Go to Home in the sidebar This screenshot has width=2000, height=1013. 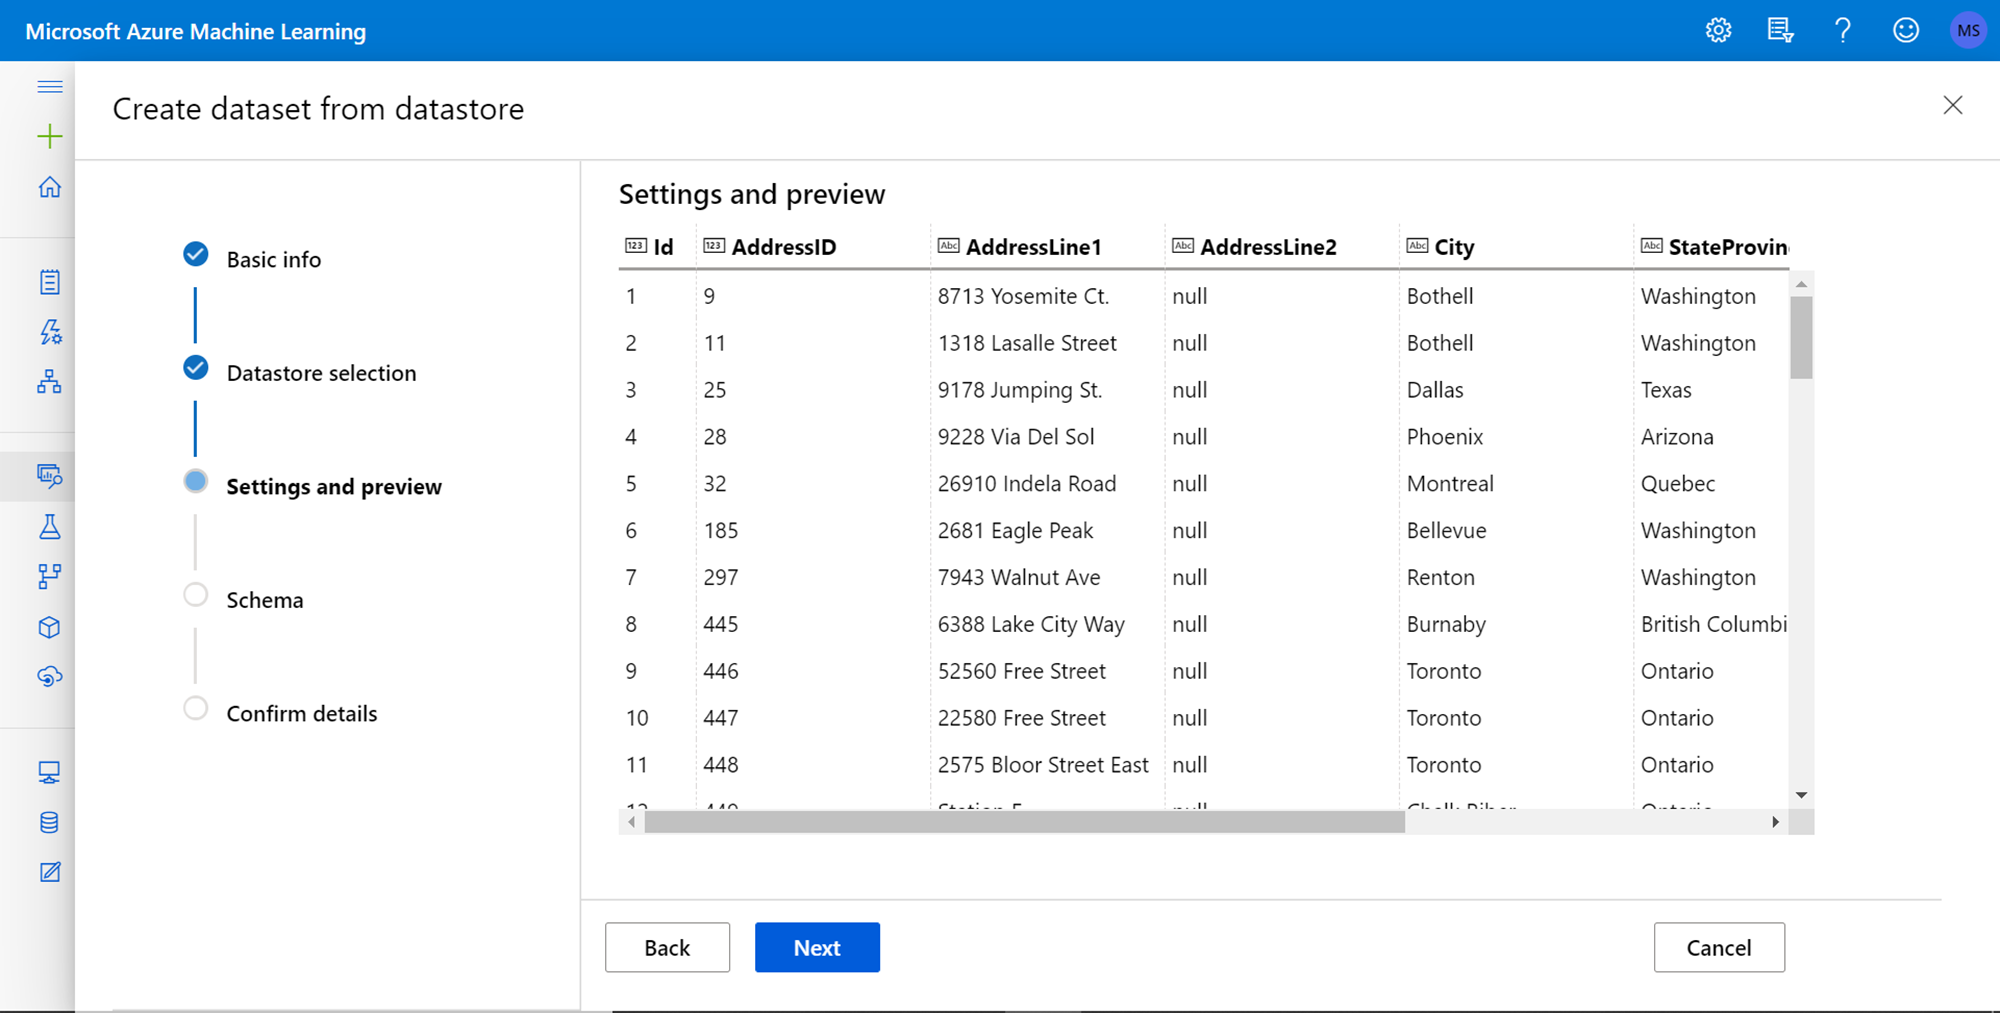point(49,187)
